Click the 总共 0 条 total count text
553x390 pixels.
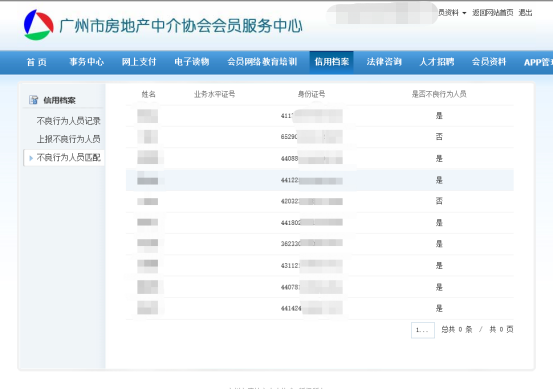457,329
